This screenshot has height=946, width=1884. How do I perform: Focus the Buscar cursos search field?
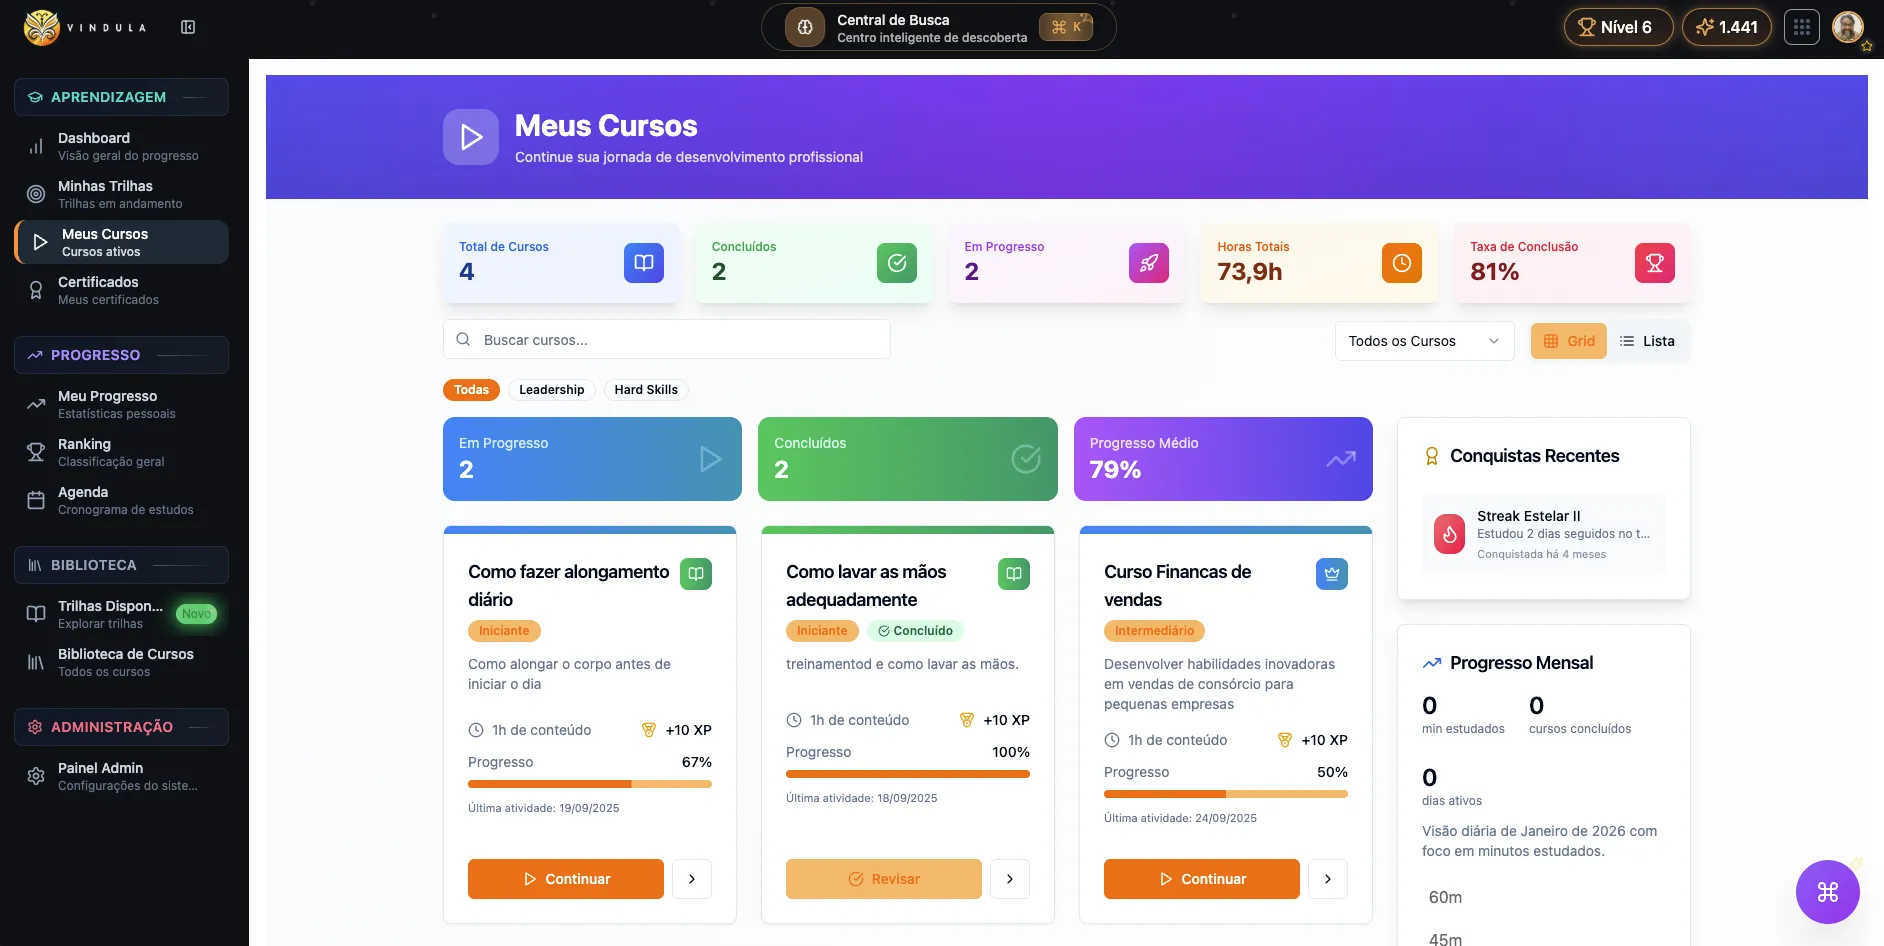pyautogui.click(x=666, y=340)
